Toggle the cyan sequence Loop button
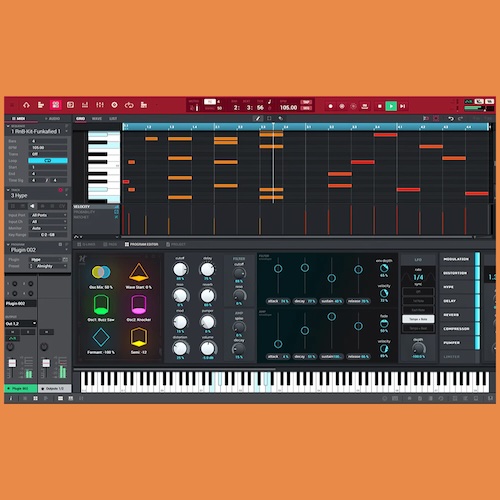 click(48, 161)
